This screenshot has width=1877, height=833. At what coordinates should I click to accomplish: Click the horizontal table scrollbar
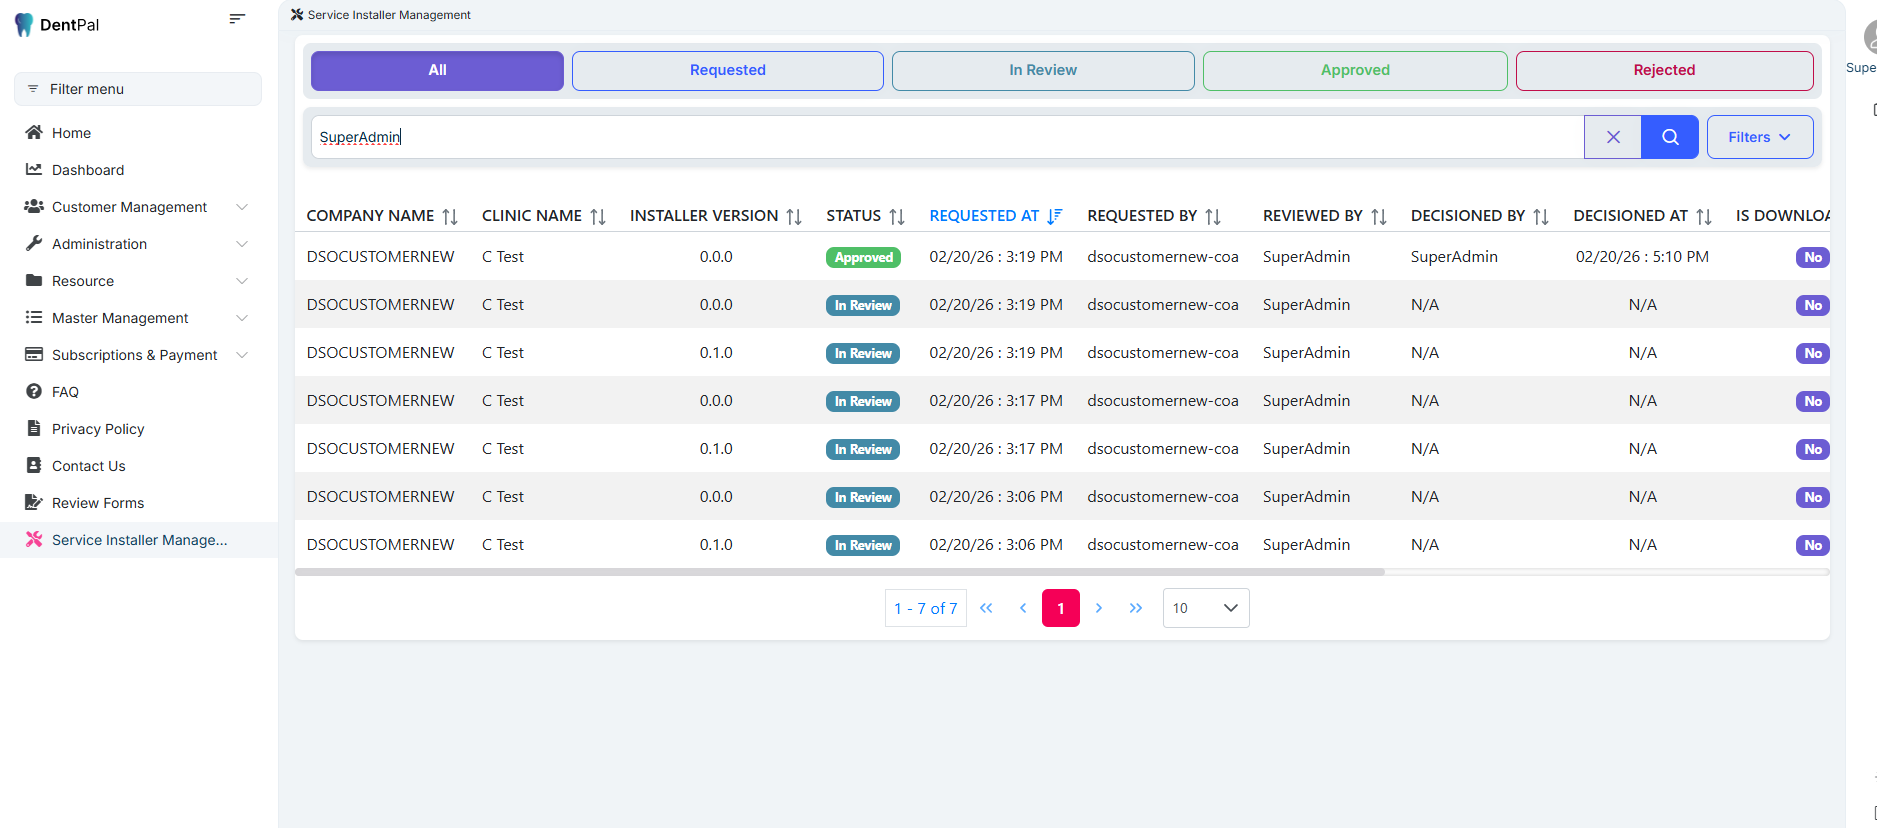(x=840, y=572)
